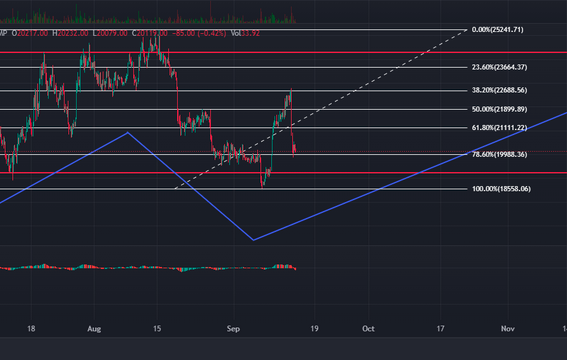Select the lower red horizontal support line
Viewport: 567px width, 360px height.
coord(284,173)
